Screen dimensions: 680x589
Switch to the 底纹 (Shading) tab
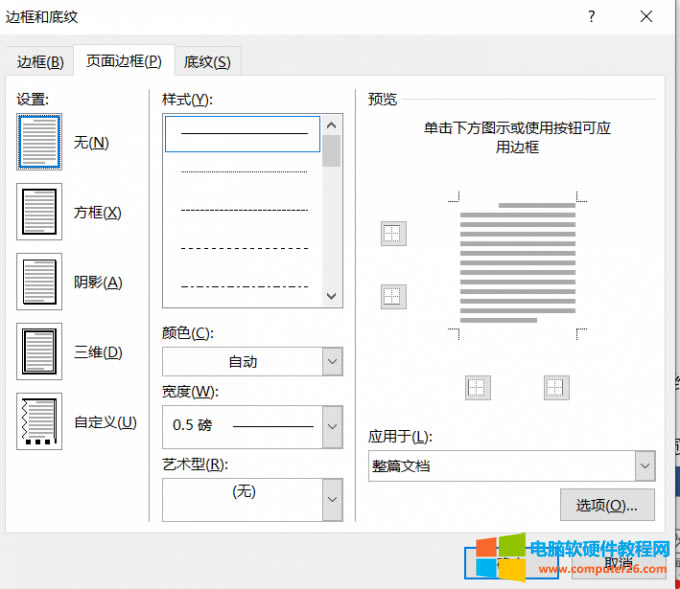[207, 62]
